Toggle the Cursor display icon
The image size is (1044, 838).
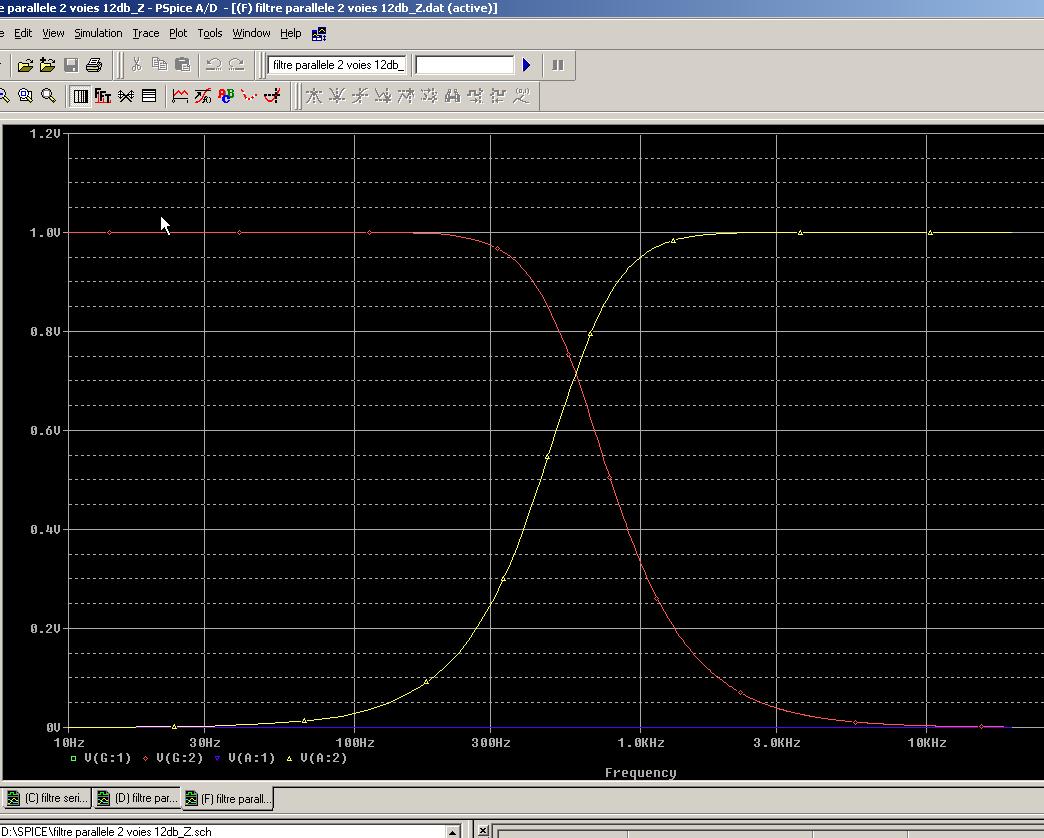(x=272, y=96)
